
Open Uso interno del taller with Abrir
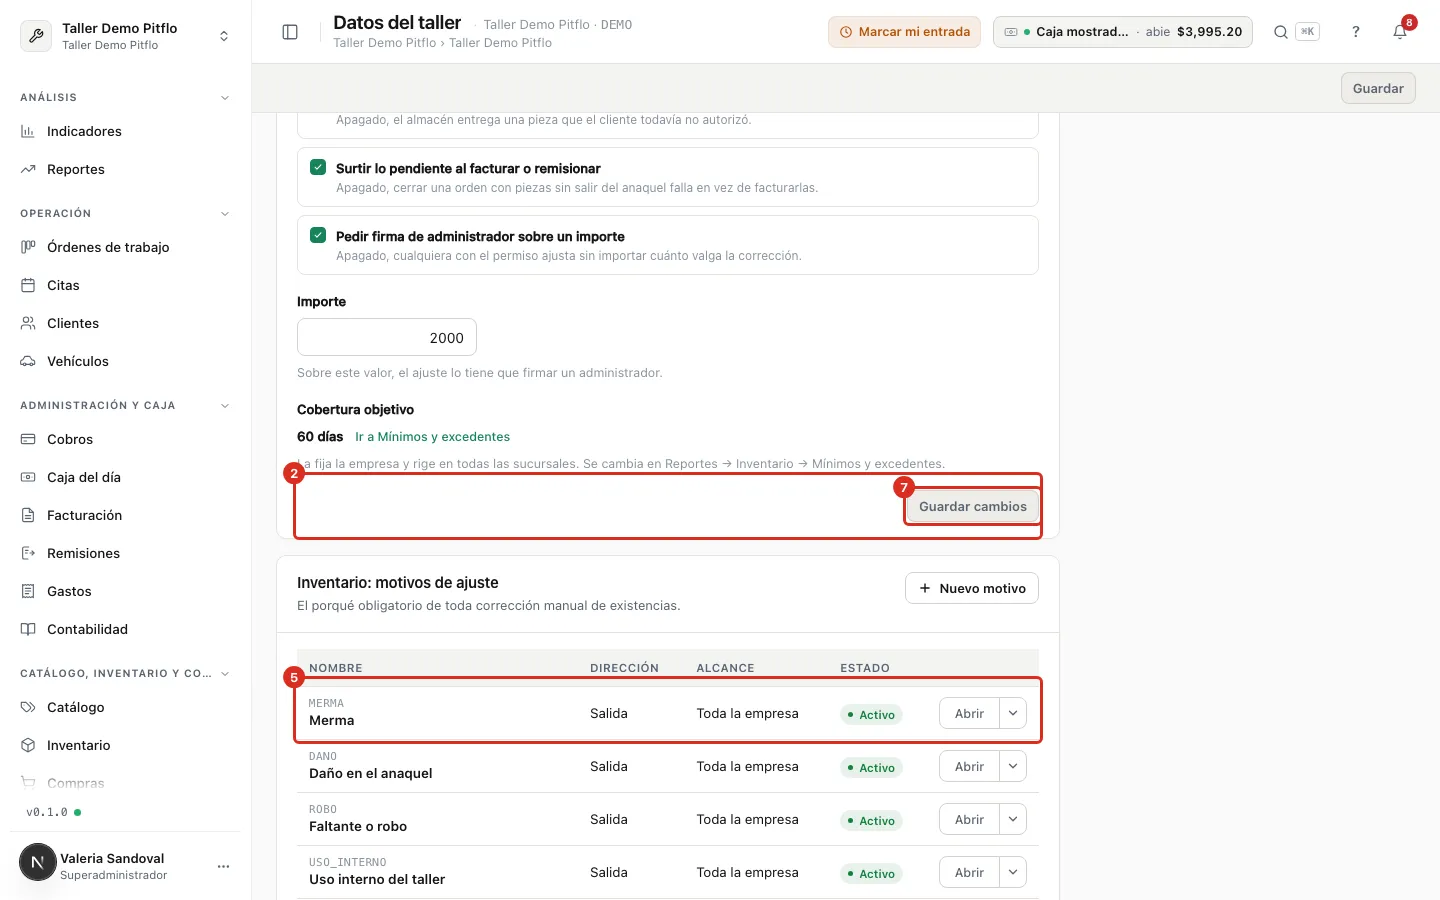[x=969, y=872]
